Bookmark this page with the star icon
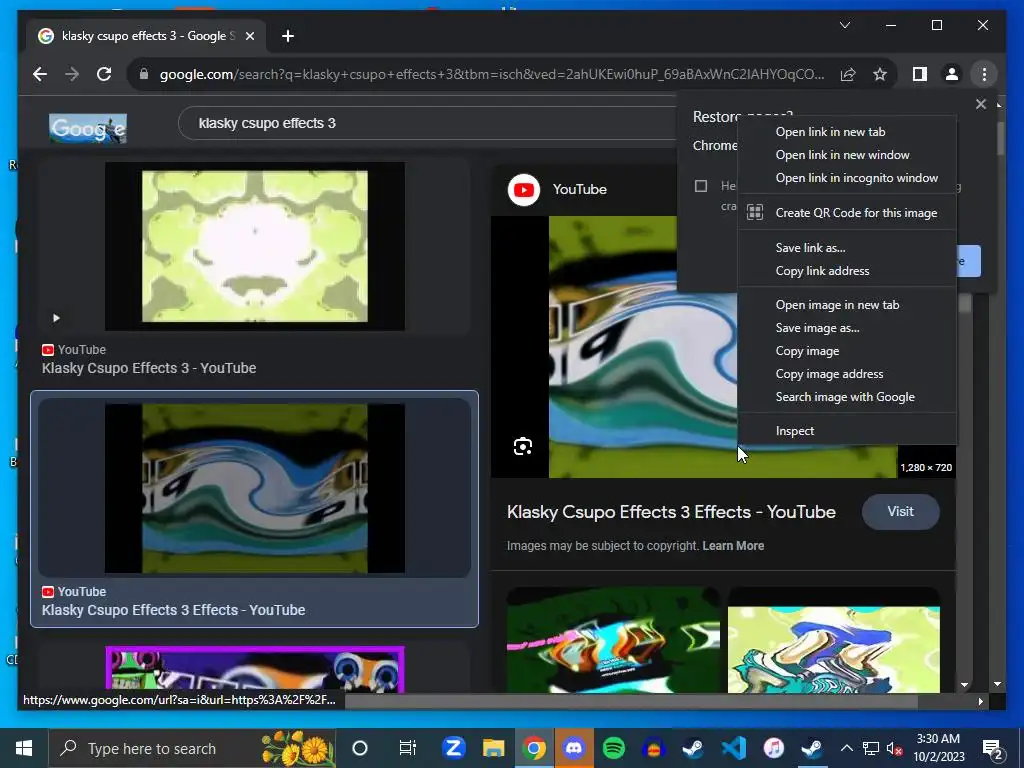1024x768 pixels. 880,74
